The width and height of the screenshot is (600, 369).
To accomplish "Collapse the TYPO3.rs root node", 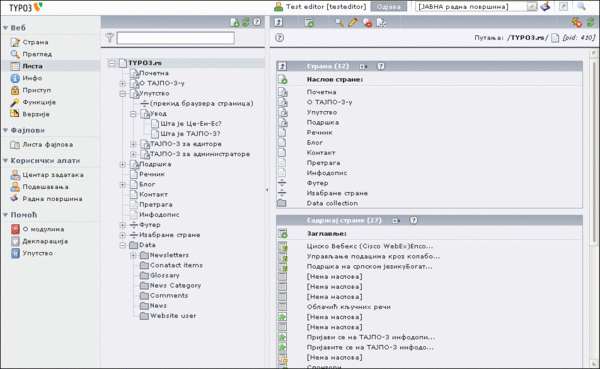I will (x=112, y=63).
